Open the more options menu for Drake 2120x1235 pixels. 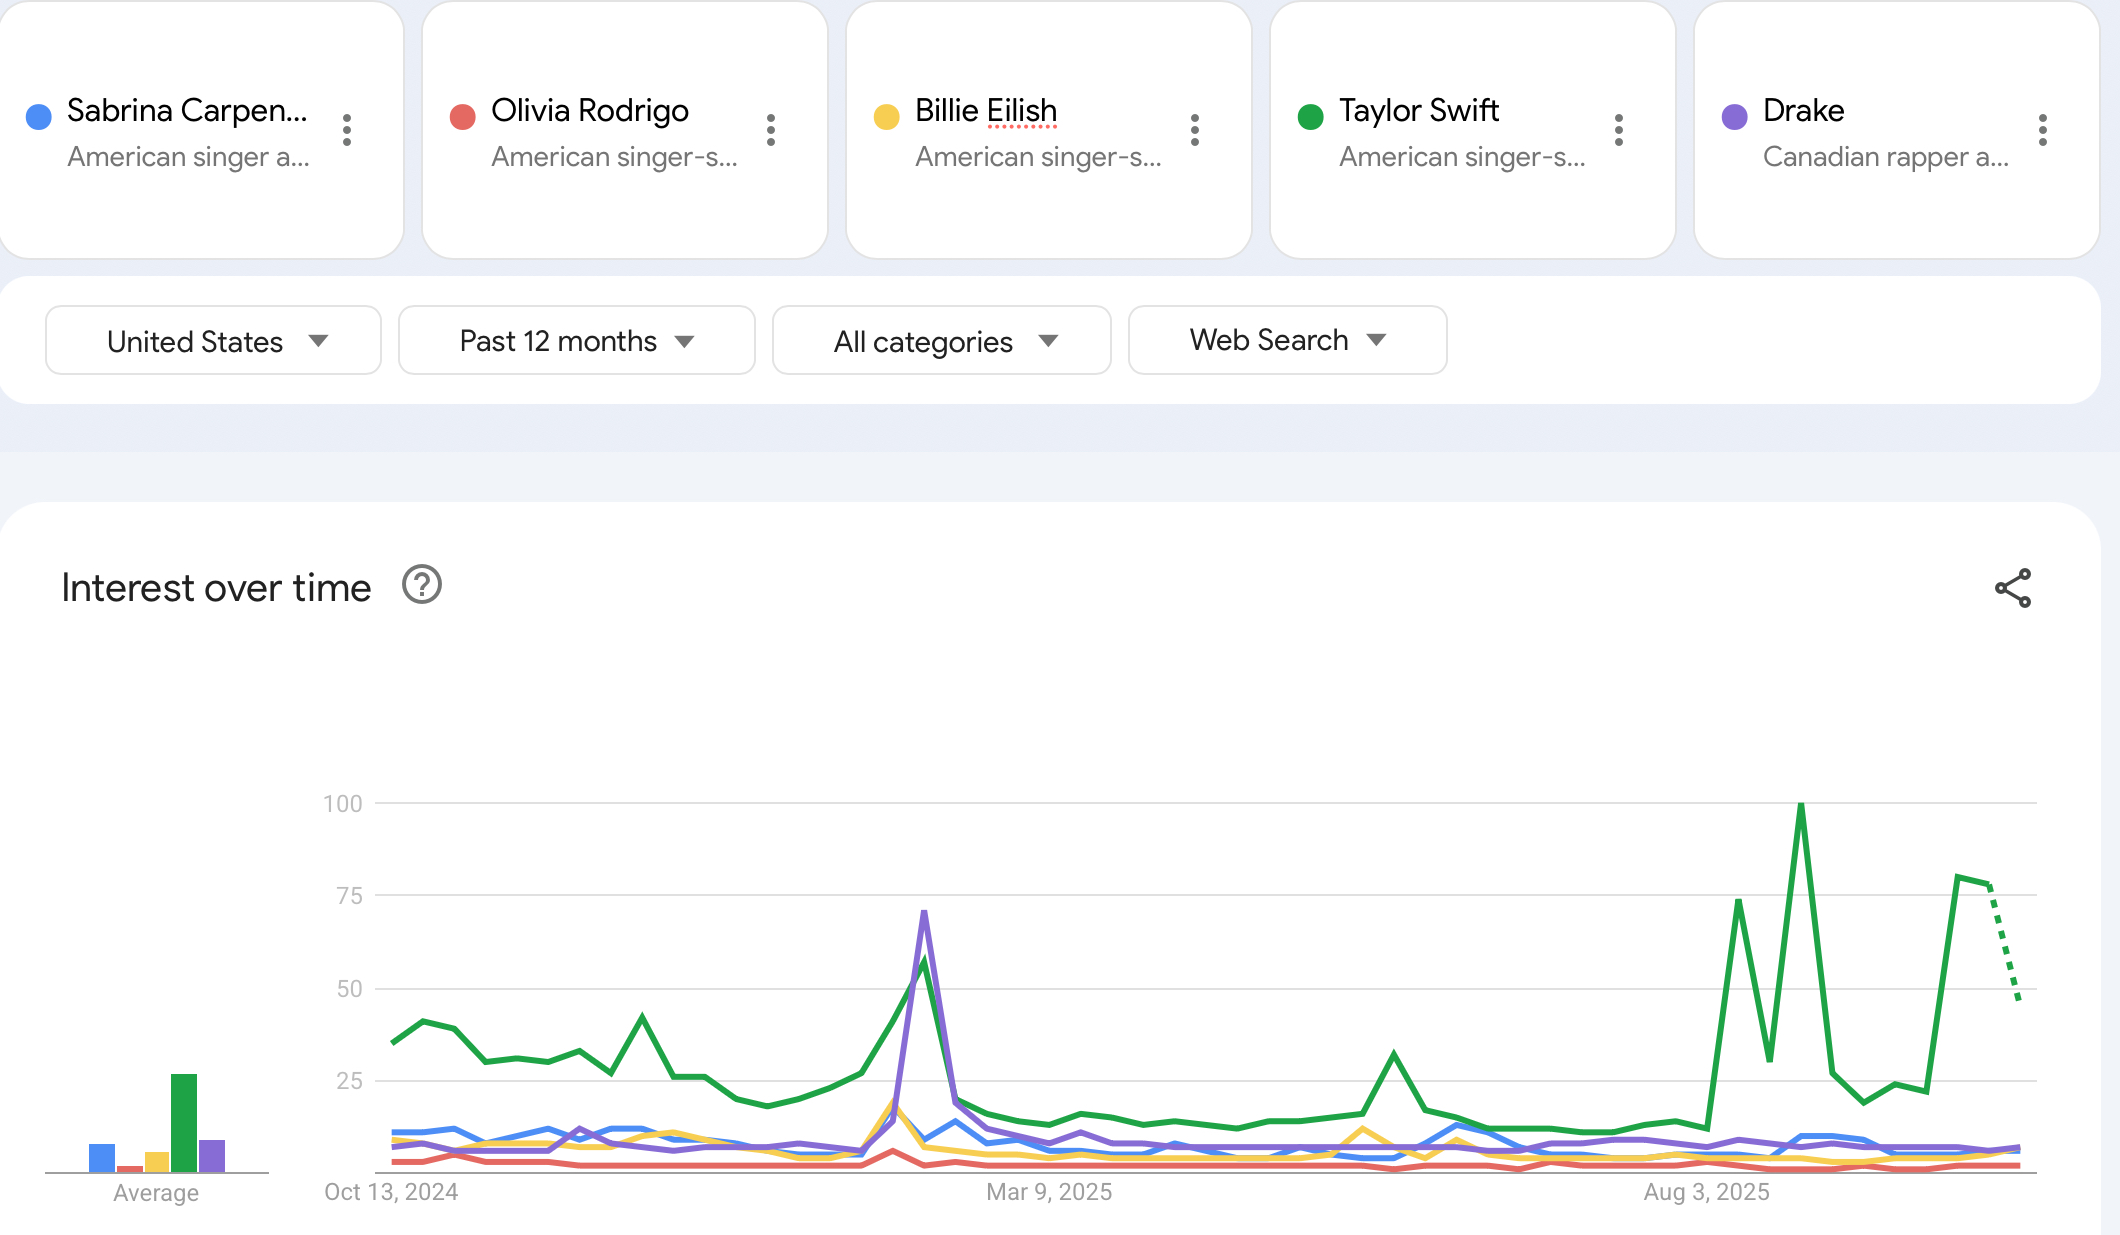(x=2043, y=130)
